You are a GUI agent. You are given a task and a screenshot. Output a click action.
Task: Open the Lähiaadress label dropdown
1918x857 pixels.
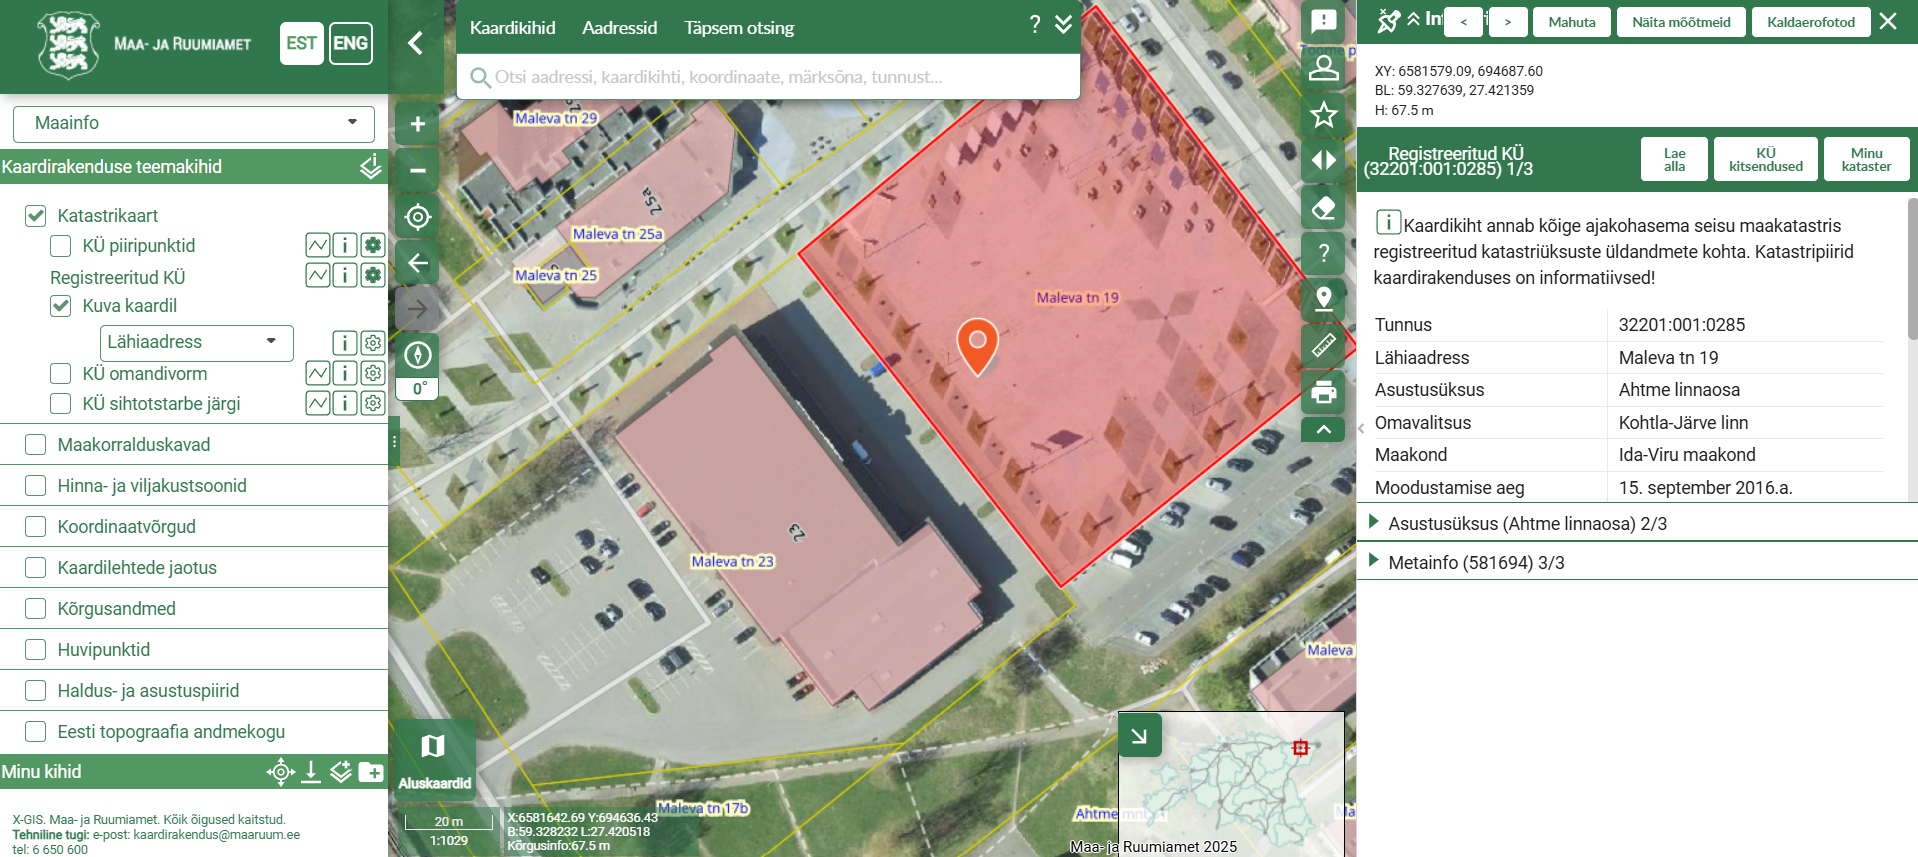tap(196, 342)
